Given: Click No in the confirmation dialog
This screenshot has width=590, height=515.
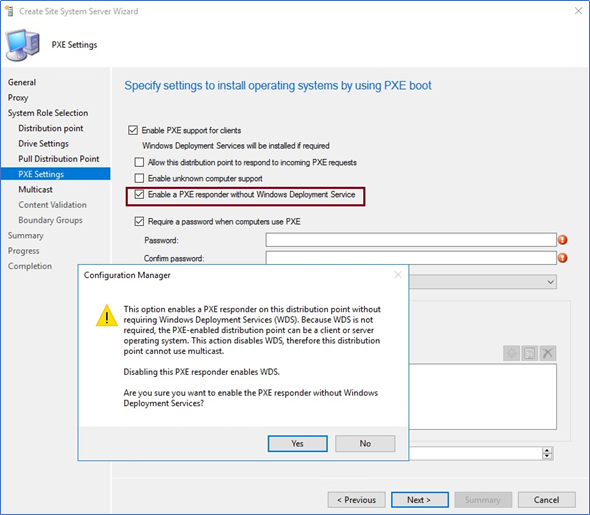Looking at the screenshot, I should coord(365,444).
